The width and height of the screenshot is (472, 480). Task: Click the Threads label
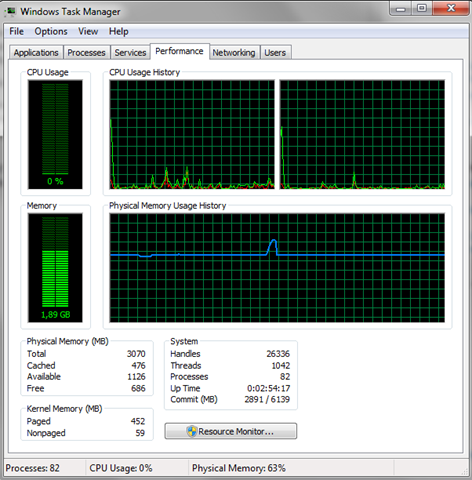point(186,365)
